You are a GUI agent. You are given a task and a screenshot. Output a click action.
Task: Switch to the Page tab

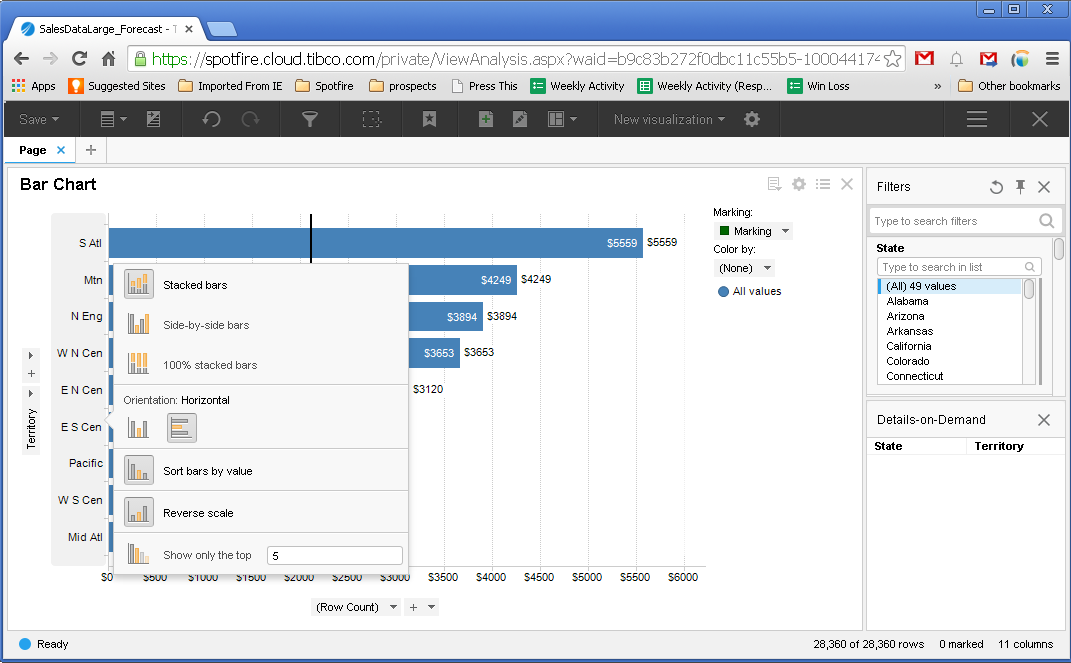[31, 149]
